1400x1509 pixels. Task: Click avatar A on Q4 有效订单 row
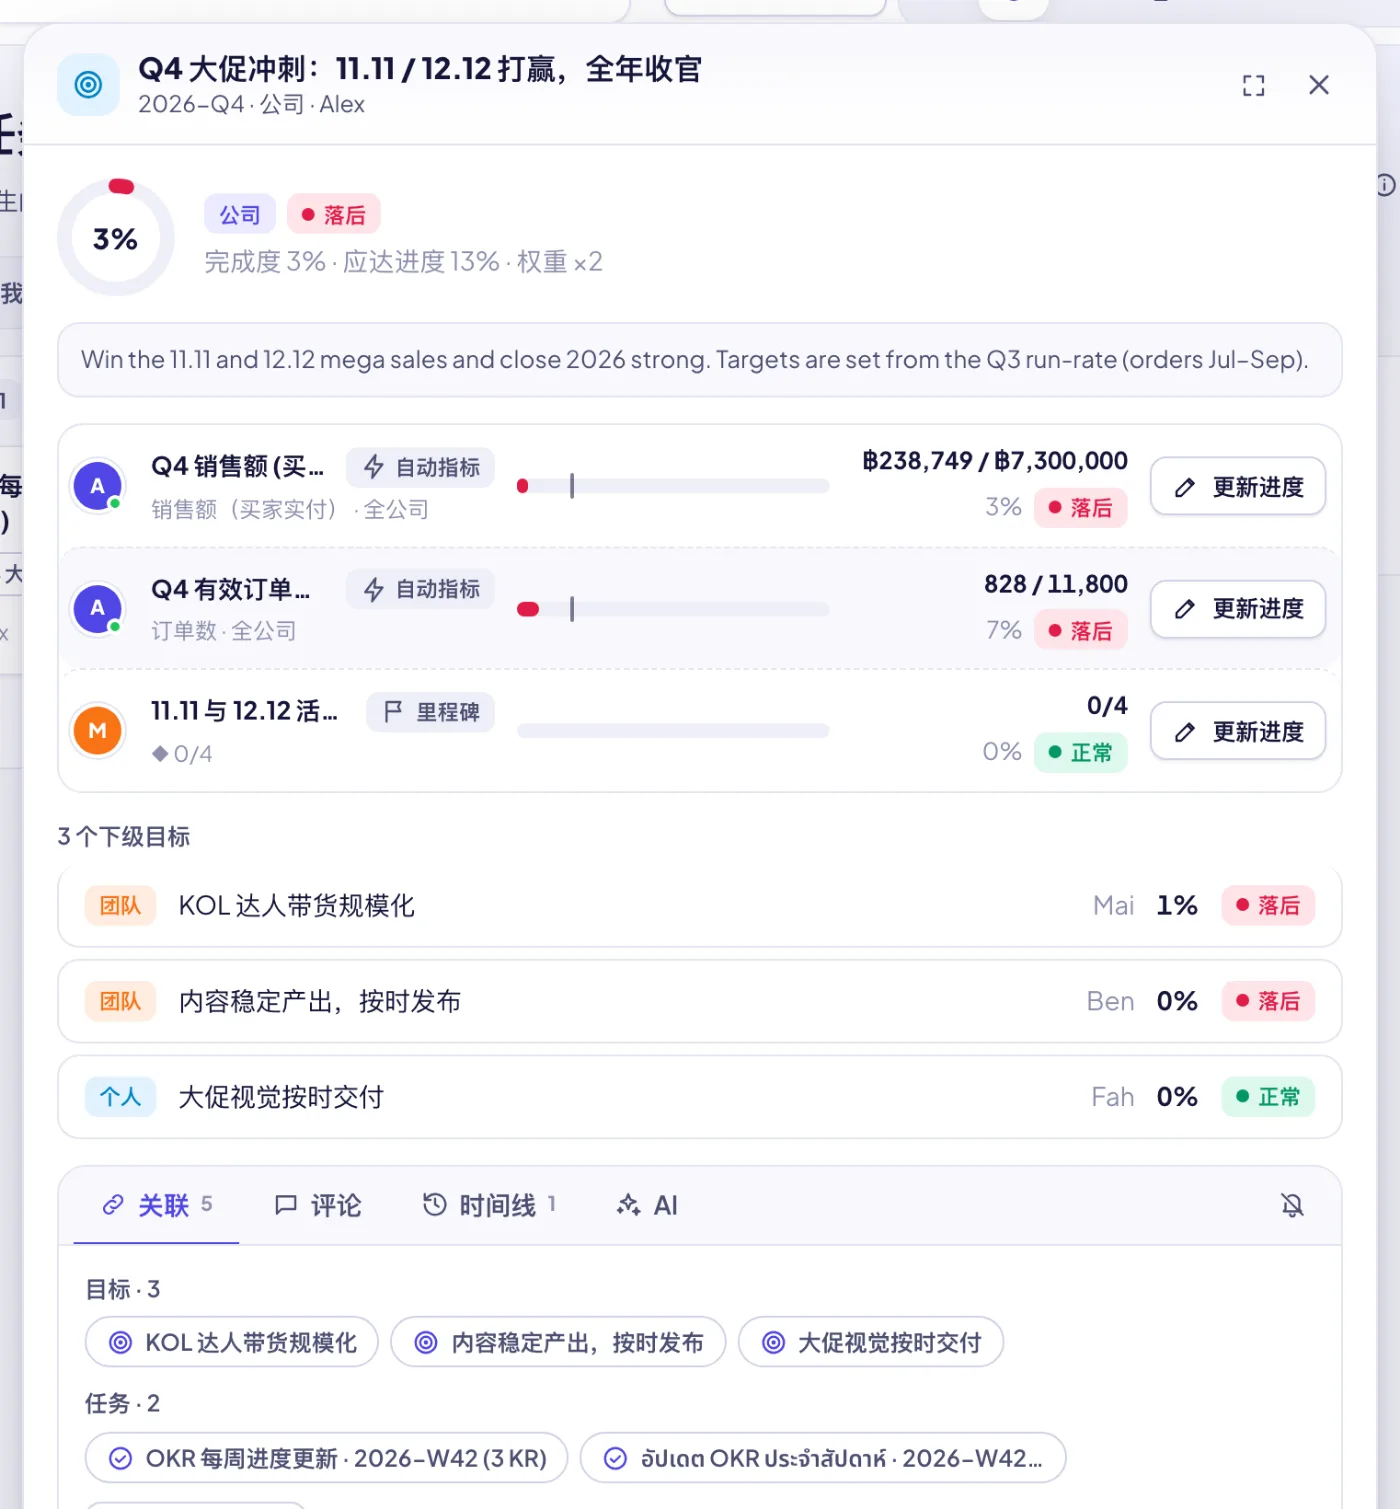point(97,608)
